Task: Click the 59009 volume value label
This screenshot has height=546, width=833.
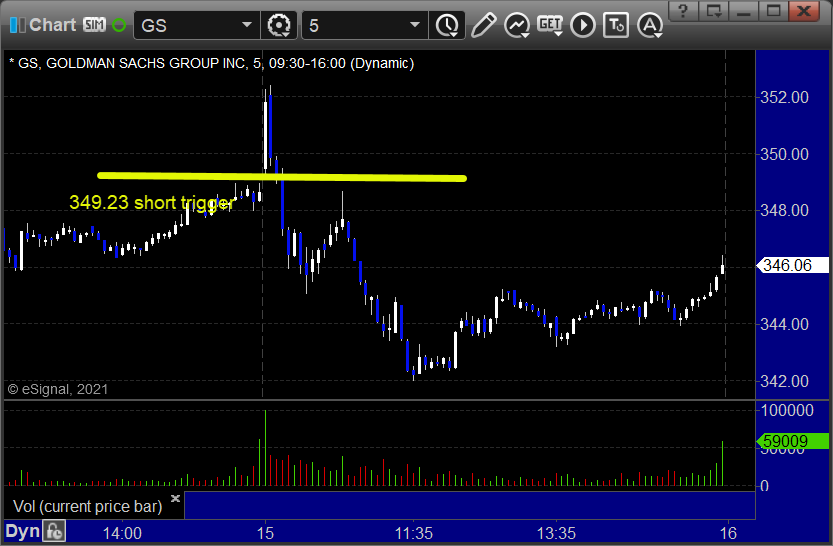Action: tap(793, 441)
